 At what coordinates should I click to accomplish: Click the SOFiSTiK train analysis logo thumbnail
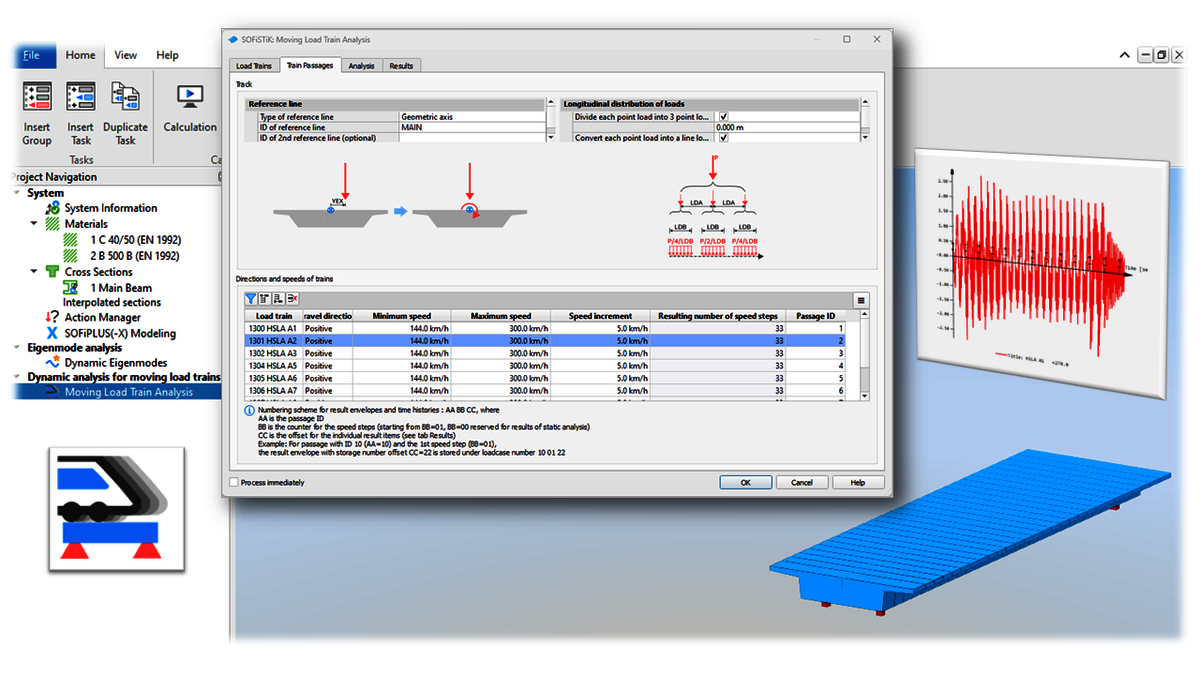point(117,508)
